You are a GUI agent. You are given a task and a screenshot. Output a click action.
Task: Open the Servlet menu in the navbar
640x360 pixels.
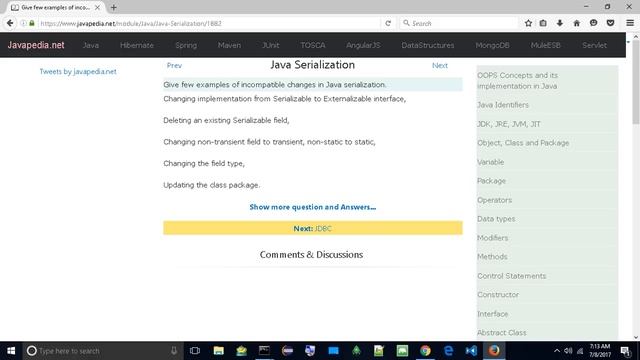point(594,45)
